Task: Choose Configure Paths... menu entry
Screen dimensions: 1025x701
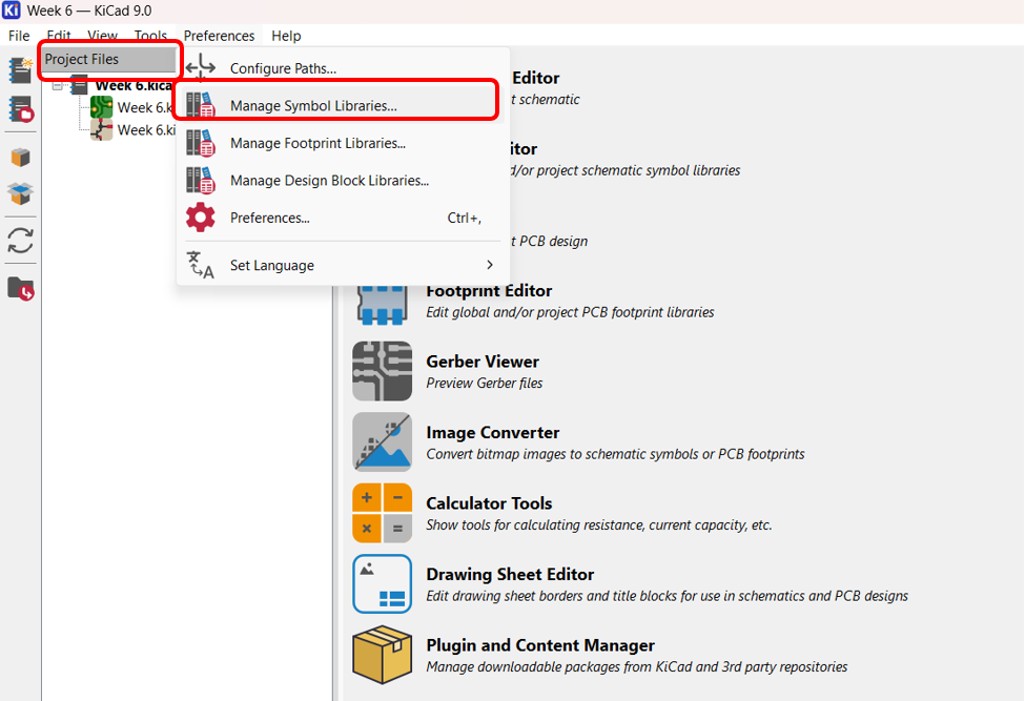Action: tap(343, 68)
